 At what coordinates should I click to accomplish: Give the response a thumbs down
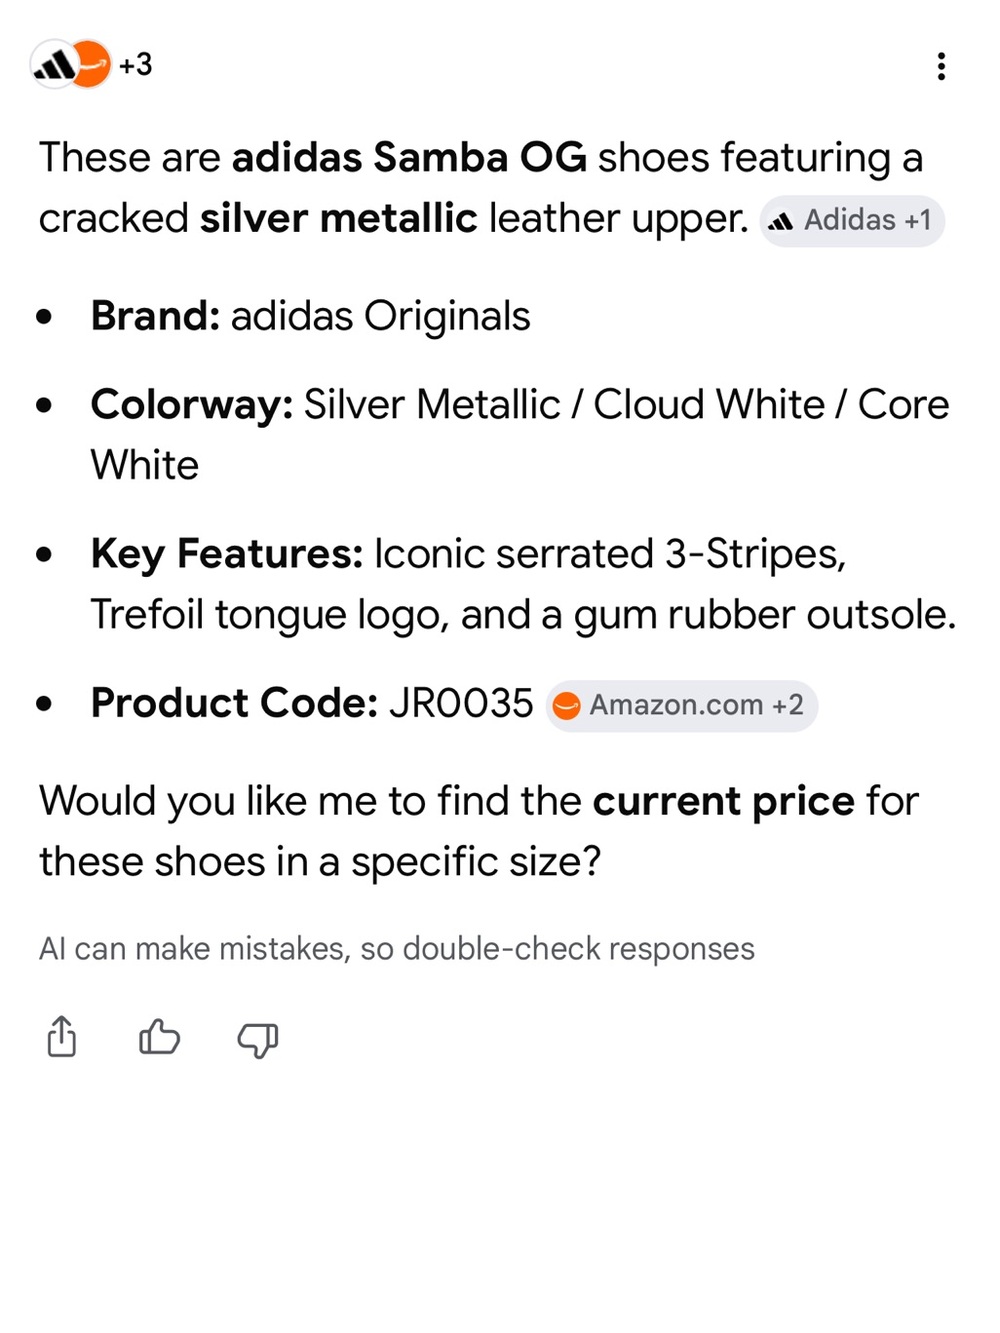tap(258, 1040)
